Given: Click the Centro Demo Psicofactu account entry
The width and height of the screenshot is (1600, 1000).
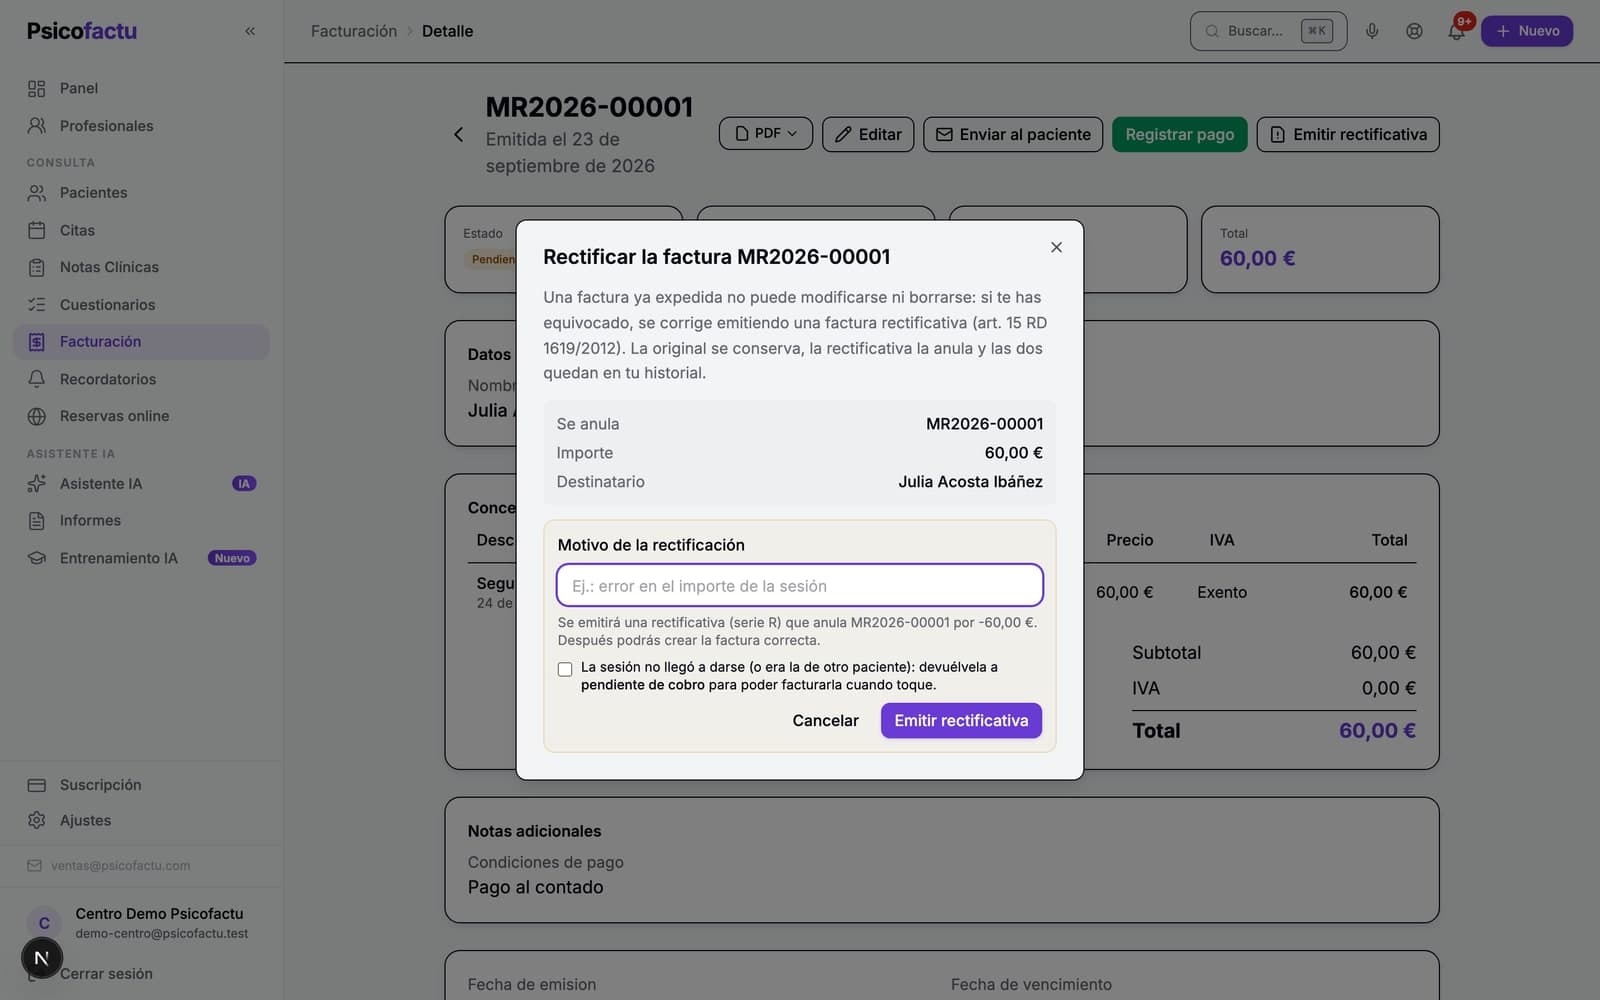Looking at the screenshot, I should click(x=142, y=922).
